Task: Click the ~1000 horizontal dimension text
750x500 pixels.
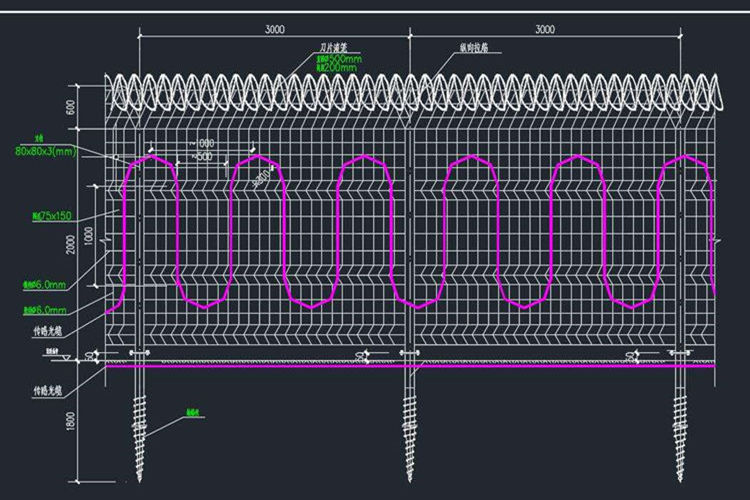Action: point(203,142)
